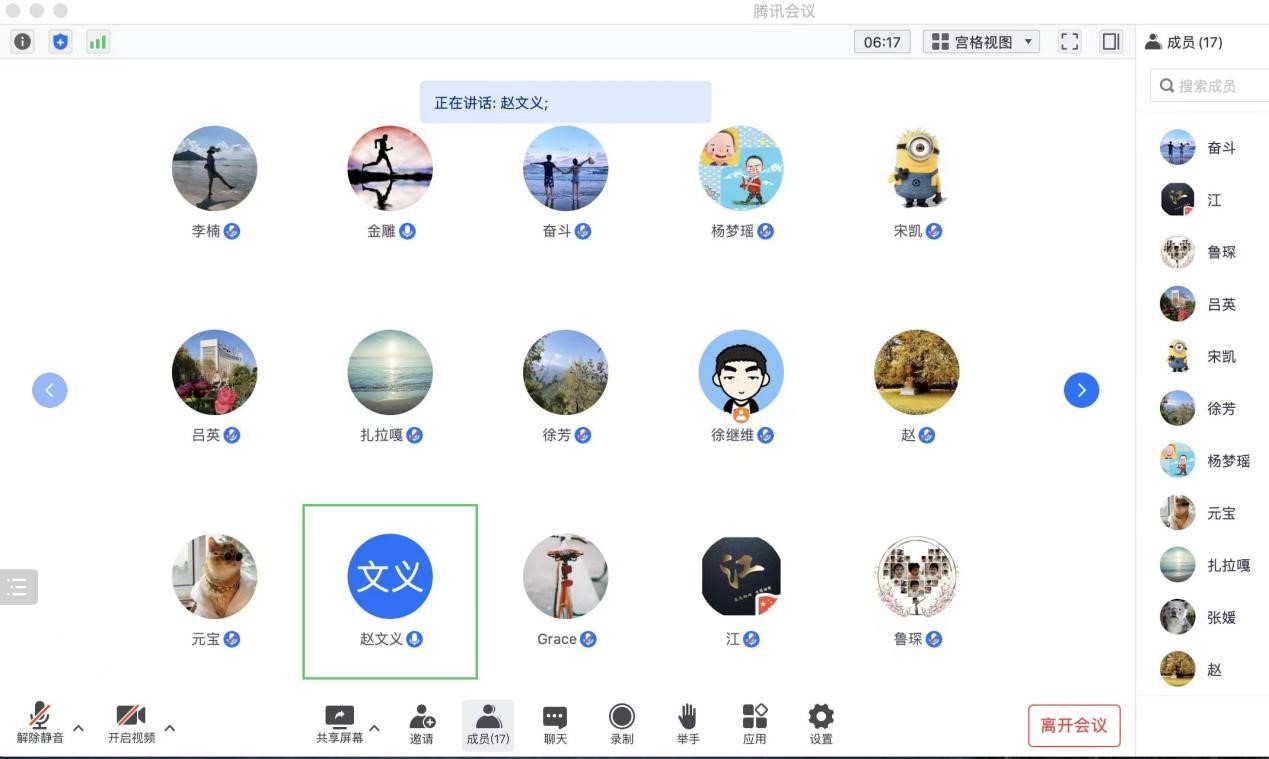
Task: Start recording with 录制 button
Action: click(622, 724)
